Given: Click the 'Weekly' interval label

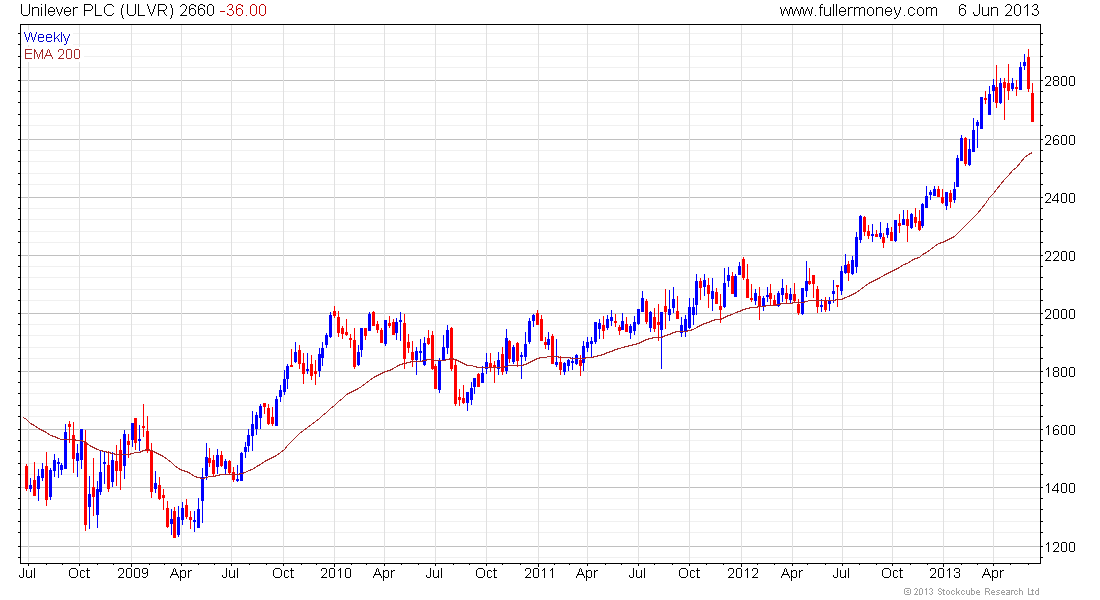Looking at the screenshot, I should [x=47, y=37].
